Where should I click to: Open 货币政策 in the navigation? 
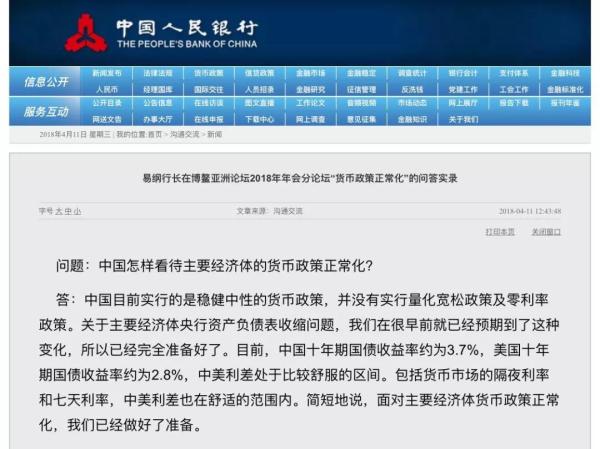coord(209,73)
